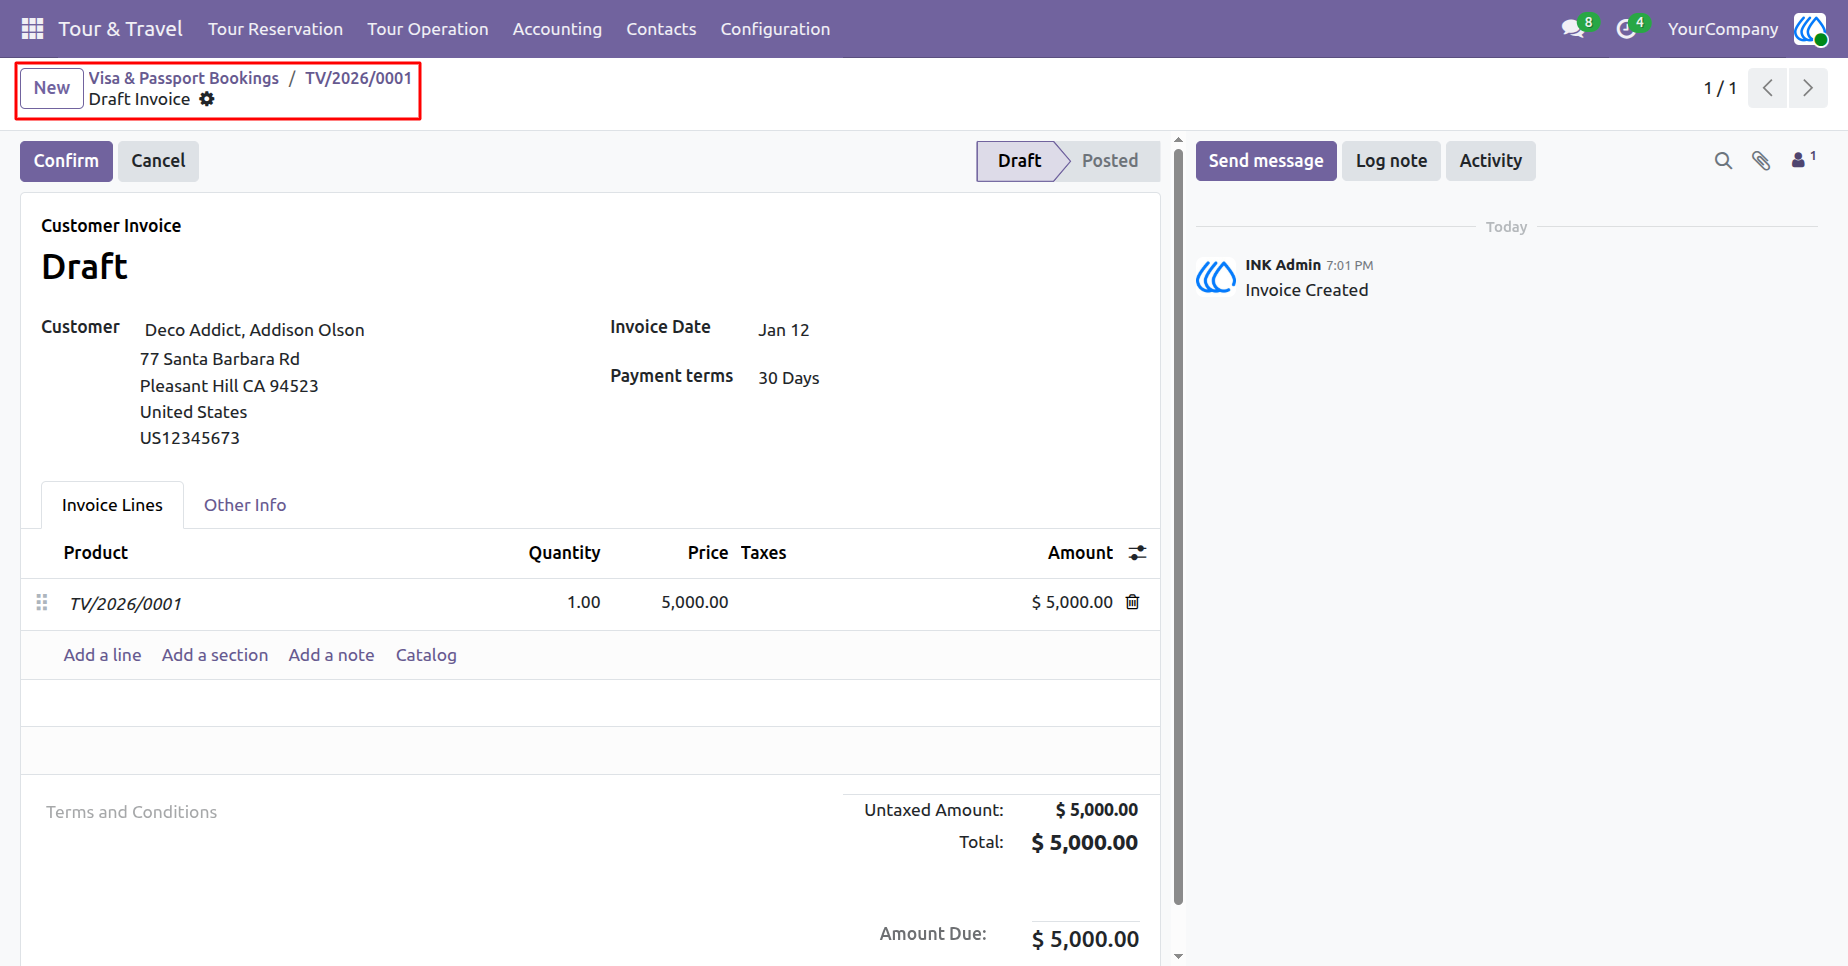Viewport: 1848px width, 966px height.
Task: Open the Customer field Deco Addict, Addison Olson
Action: 254,330
